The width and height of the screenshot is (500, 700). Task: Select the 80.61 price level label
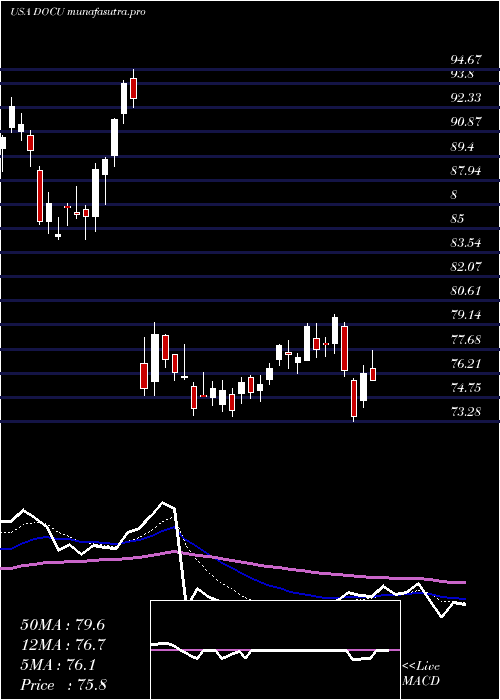coord(467,292)
